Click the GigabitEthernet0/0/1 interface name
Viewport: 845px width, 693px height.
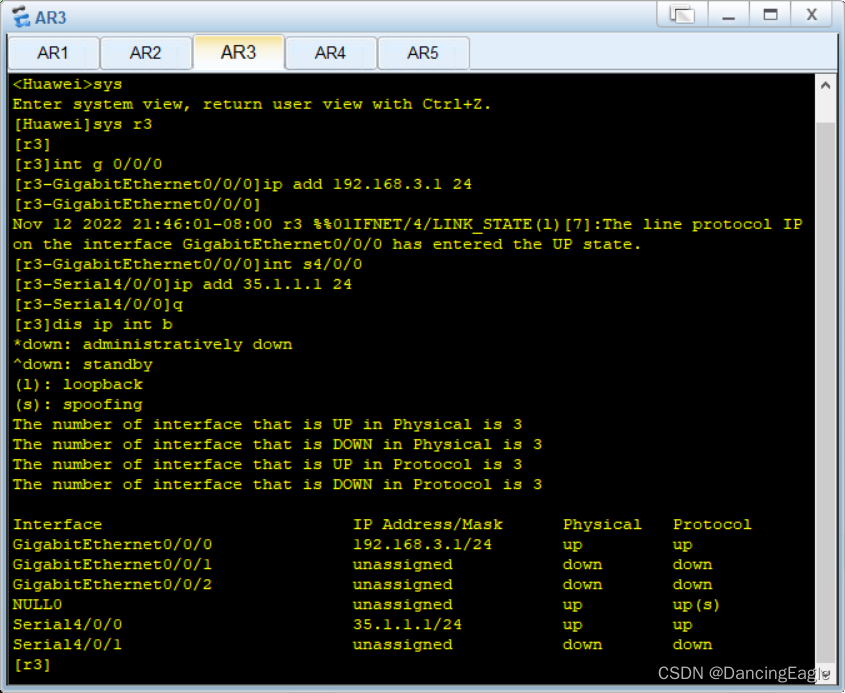click(x=113, y=564)
